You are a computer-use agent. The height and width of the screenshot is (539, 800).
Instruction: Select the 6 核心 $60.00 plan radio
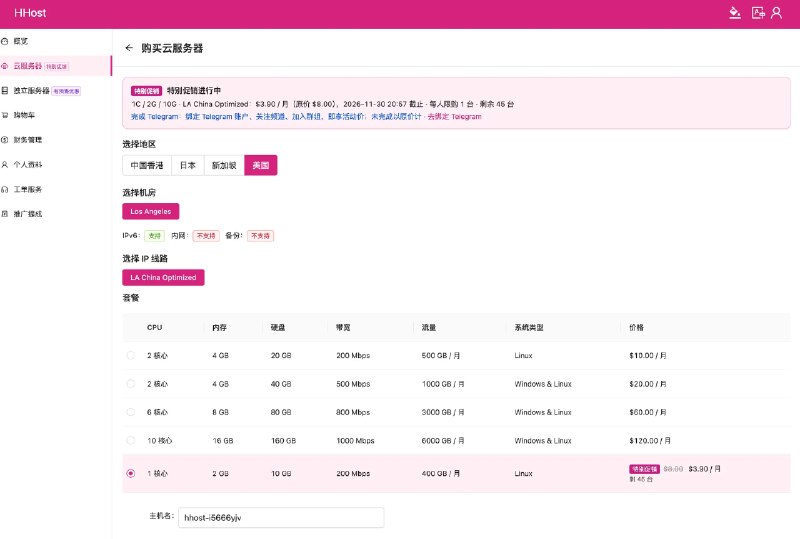click(131, 412)
